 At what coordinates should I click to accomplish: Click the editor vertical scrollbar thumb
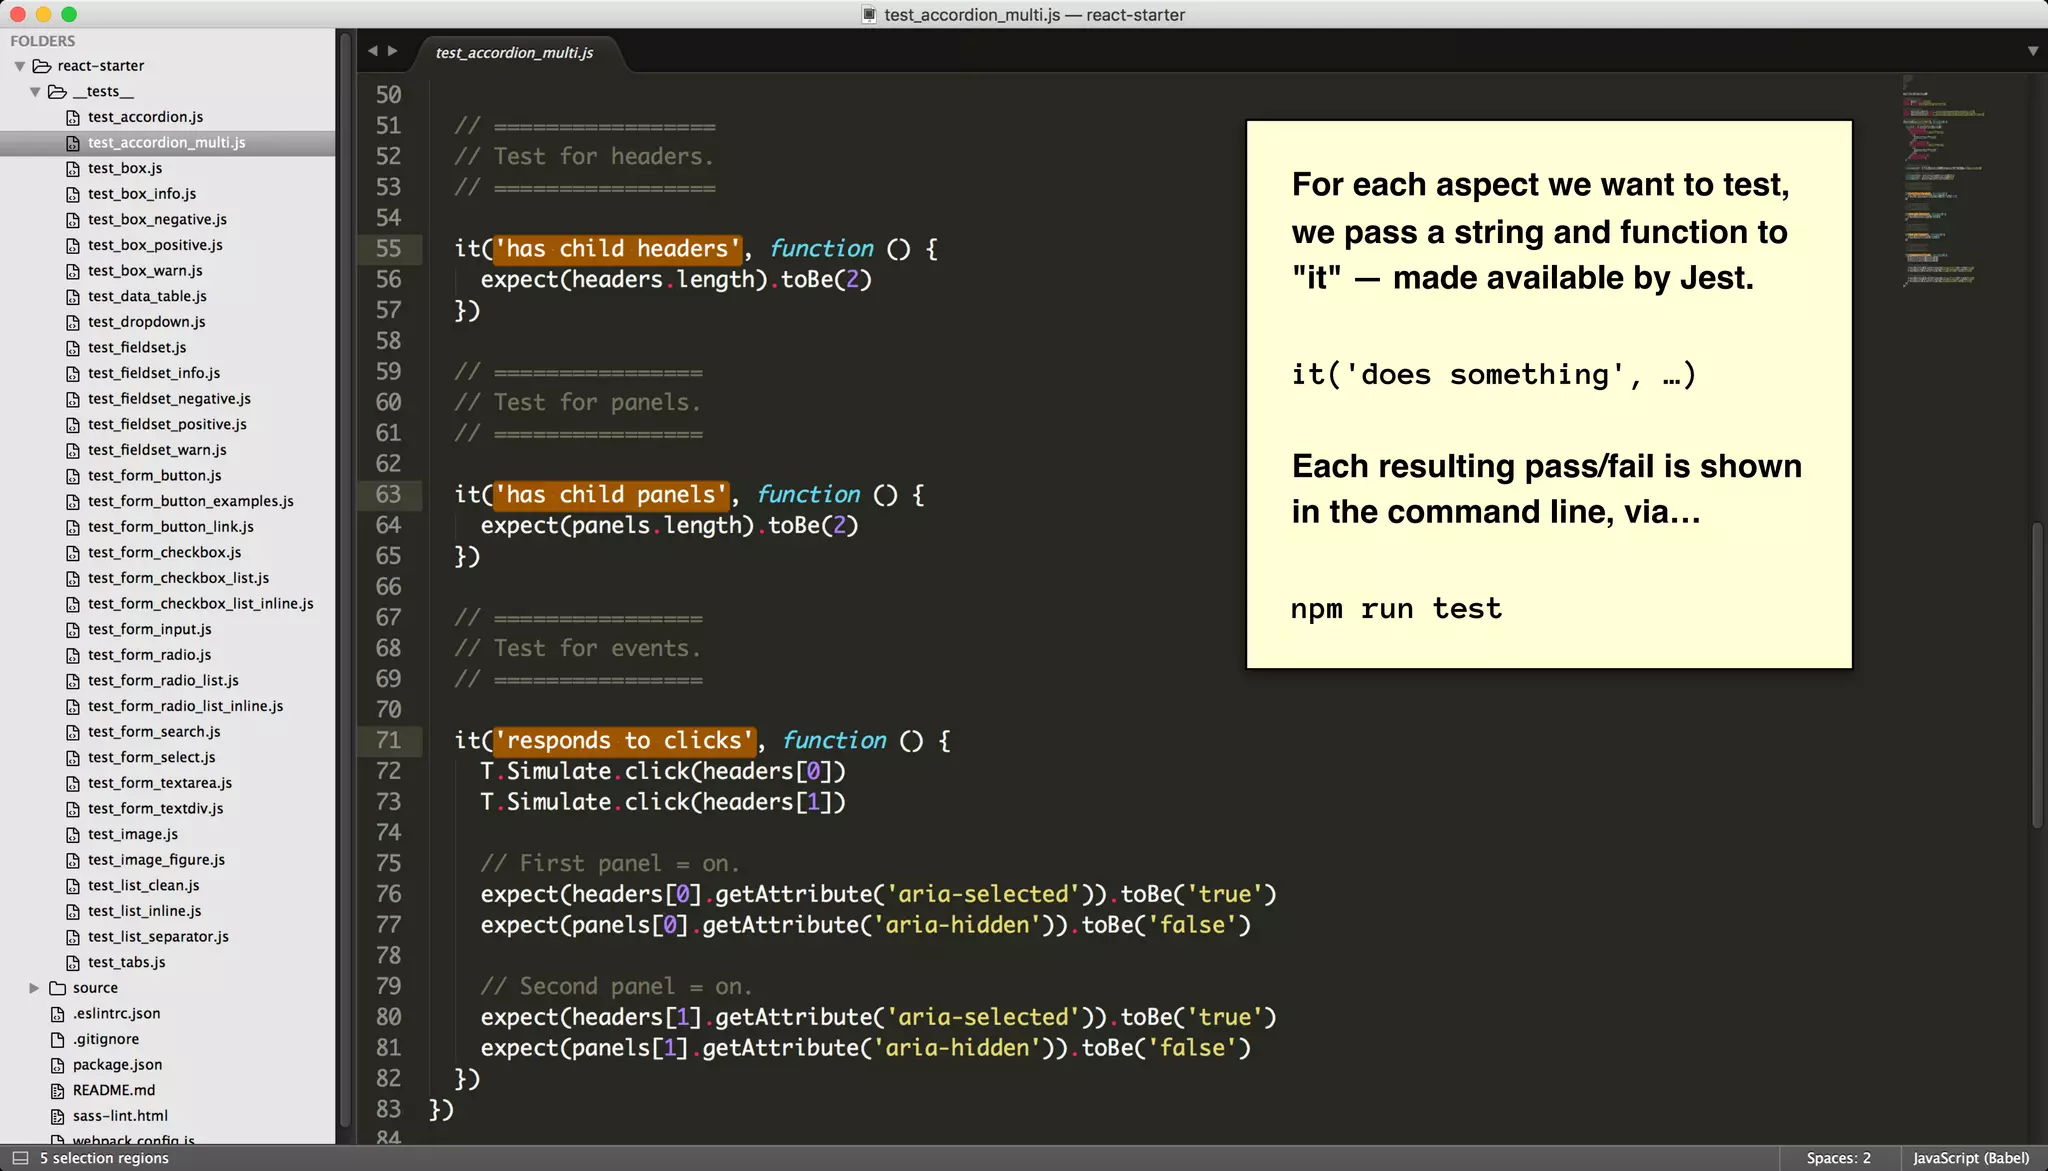click(2036, 675)
